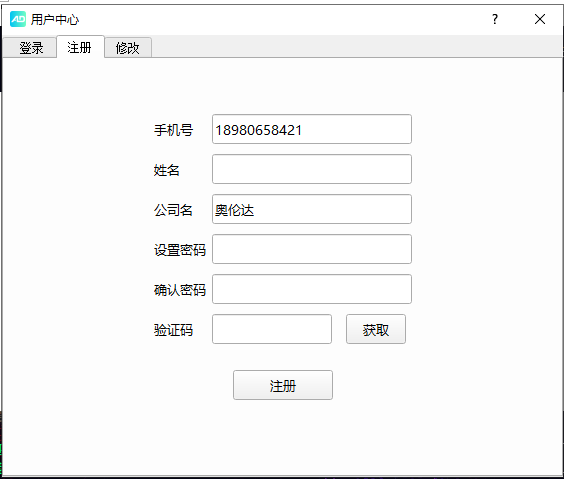The image size is (564, 479).
Task: Open the 修改 tab
Action: coord(128,47)
